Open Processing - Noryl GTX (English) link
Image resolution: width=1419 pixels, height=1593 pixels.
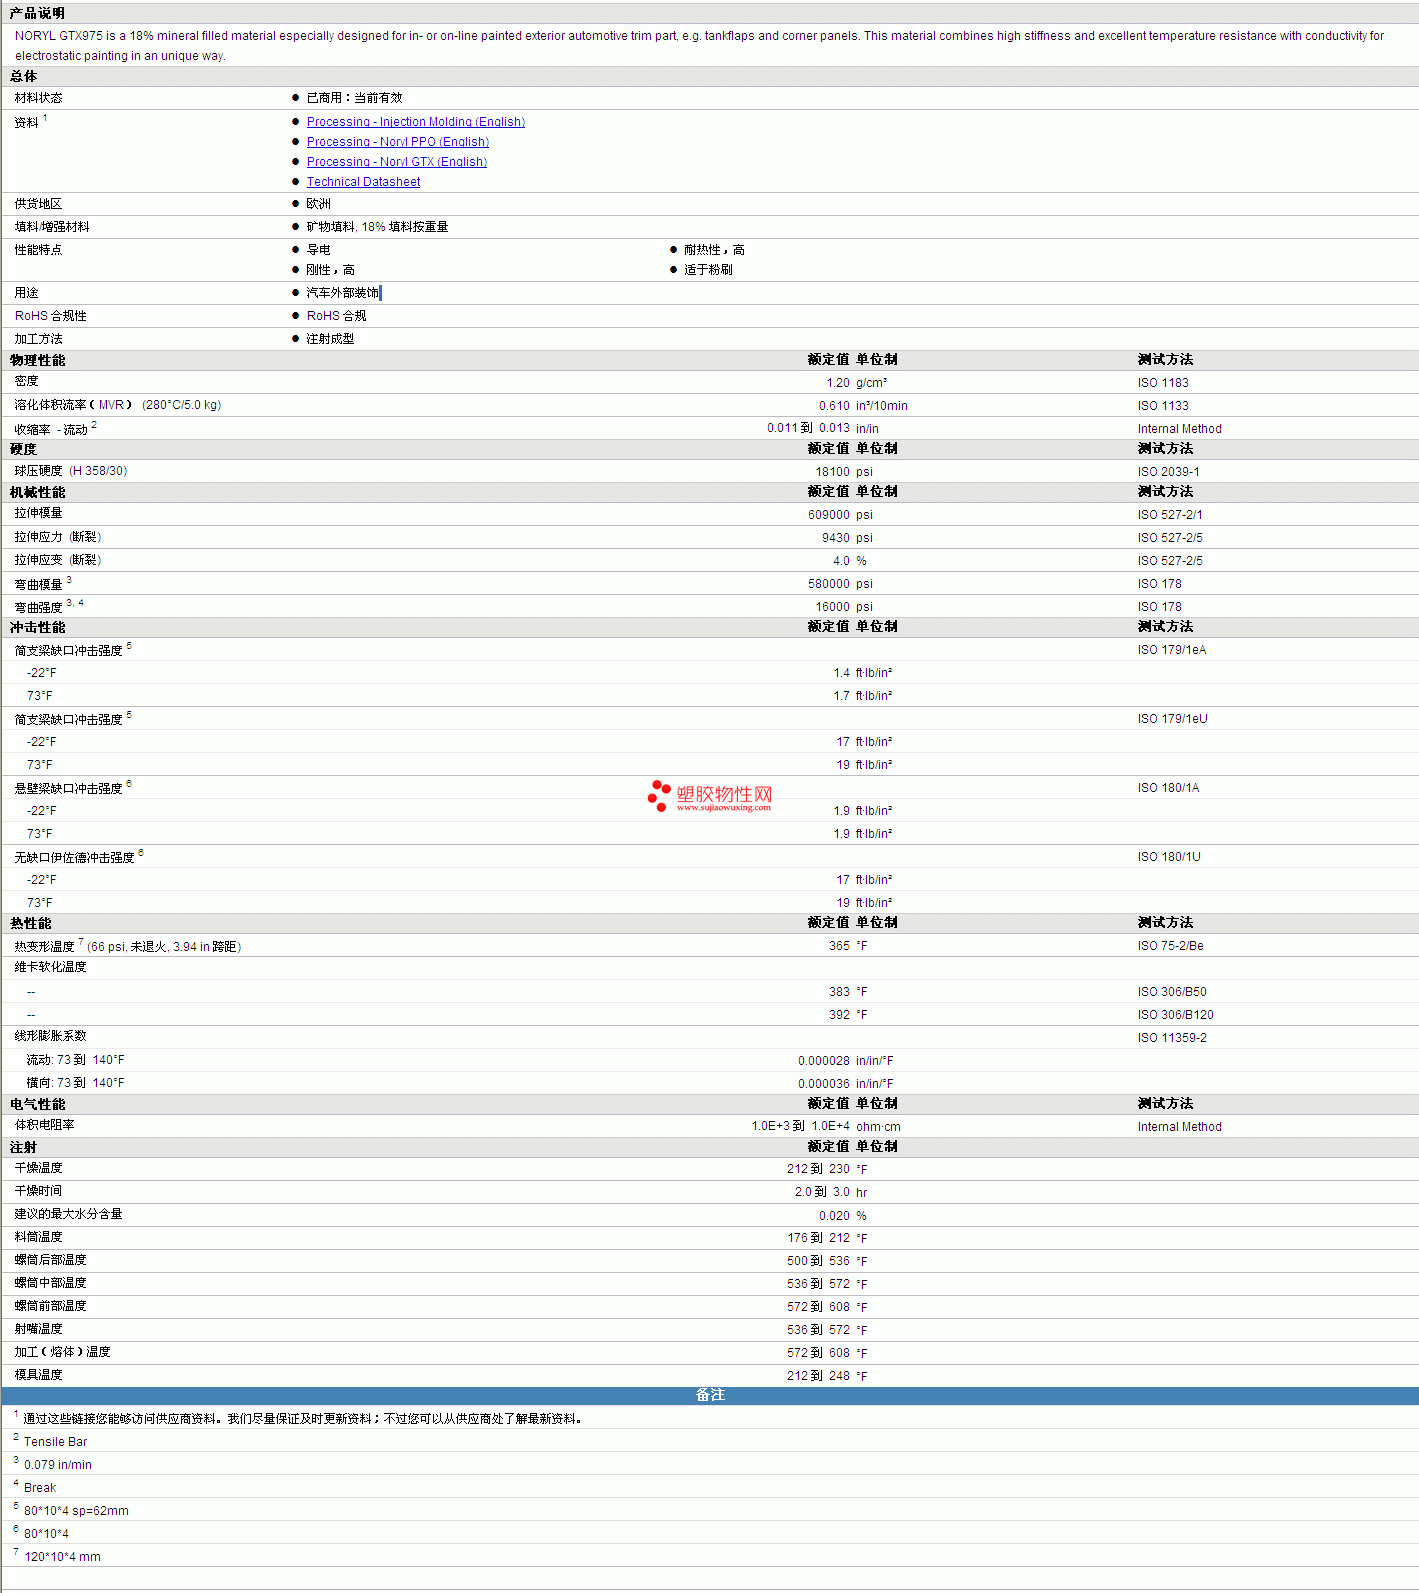[x=397, y=162]
